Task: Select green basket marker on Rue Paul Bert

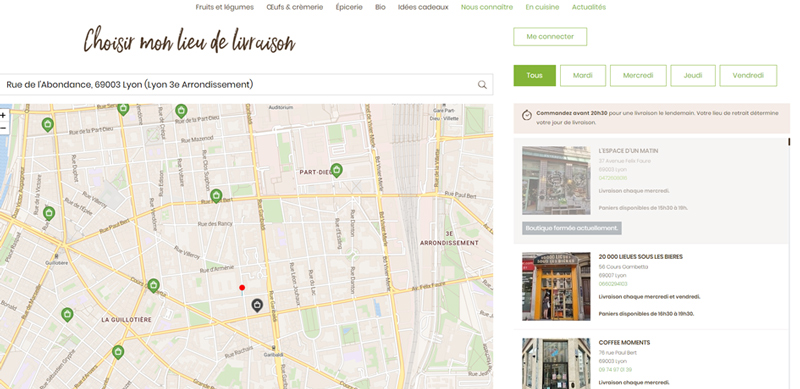Action: pos(216,196)
